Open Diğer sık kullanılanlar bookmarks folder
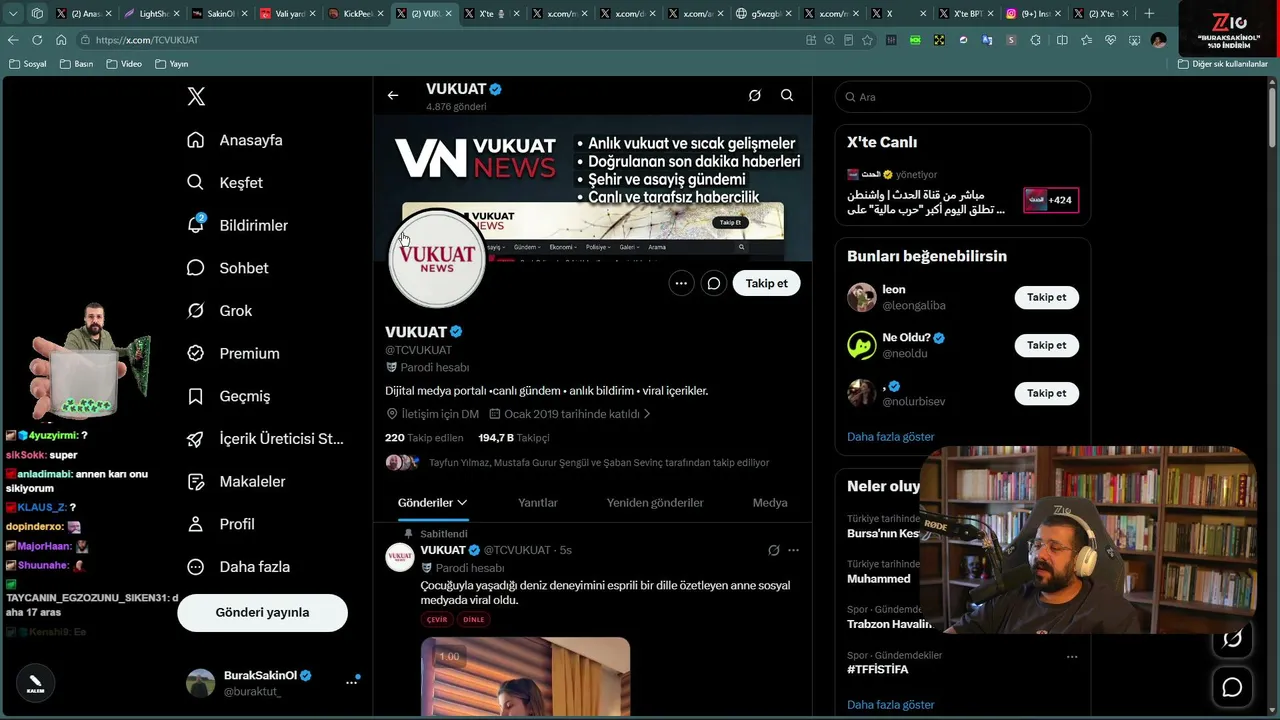The width and height of the screenshot is (1280, 720). 1223,64
